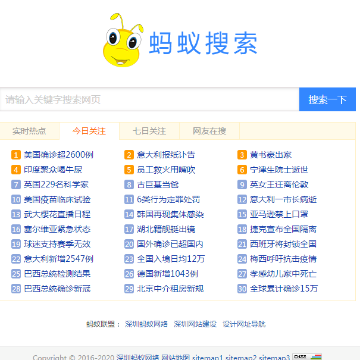Viewport: 360px width, 360px height.
Task: Open the sitemap1 footer link
Action: tap(207, 357)
